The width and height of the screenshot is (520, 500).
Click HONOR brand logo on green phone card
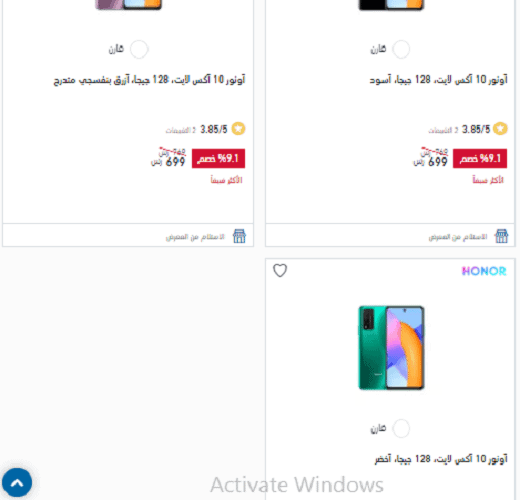click(x=484, y=271)
